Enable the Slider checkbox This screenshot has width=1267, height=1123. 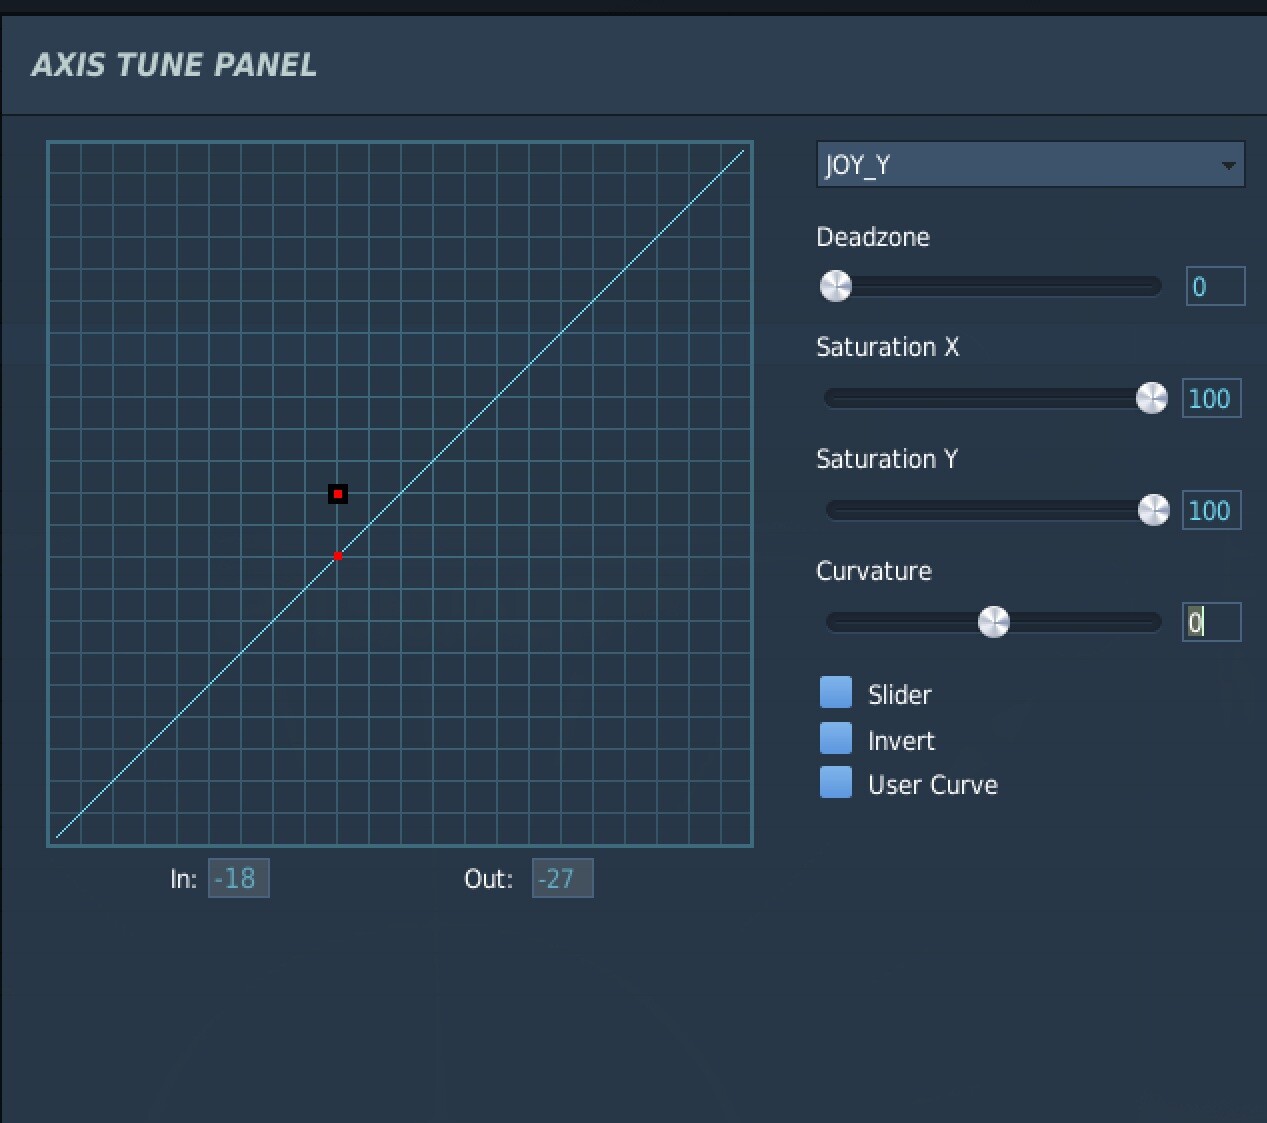836,692
